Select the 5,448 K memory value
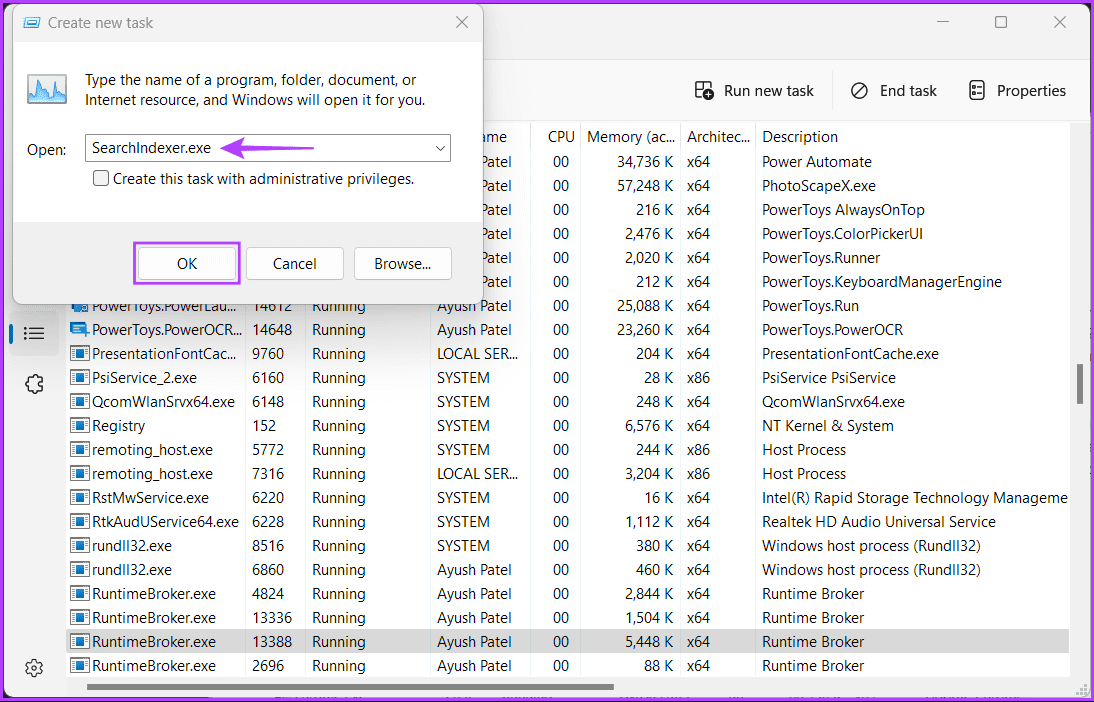The width and height of the screenshot is (1094, 702). (x=649, y=641)
